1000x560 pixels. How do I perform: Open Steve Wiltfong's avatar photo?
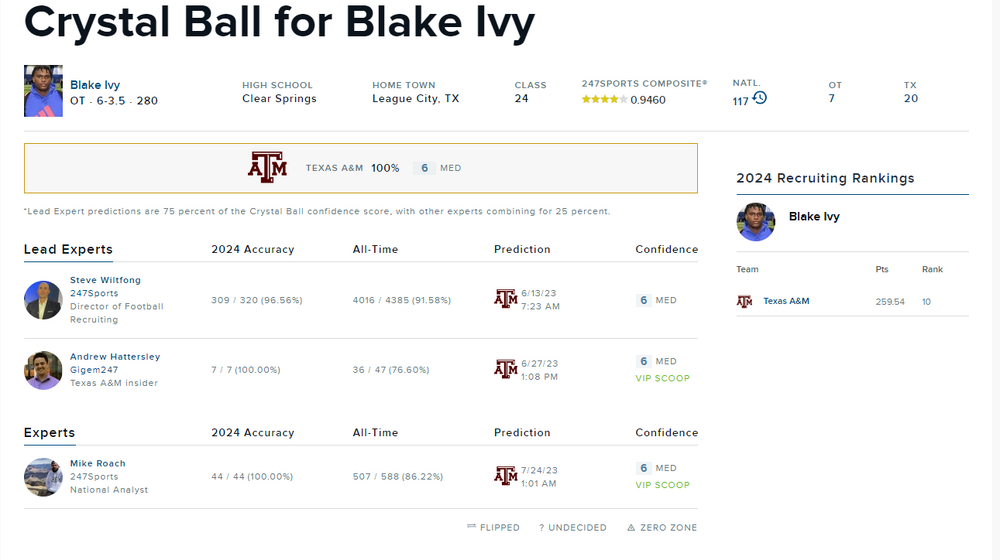[43, 300]
